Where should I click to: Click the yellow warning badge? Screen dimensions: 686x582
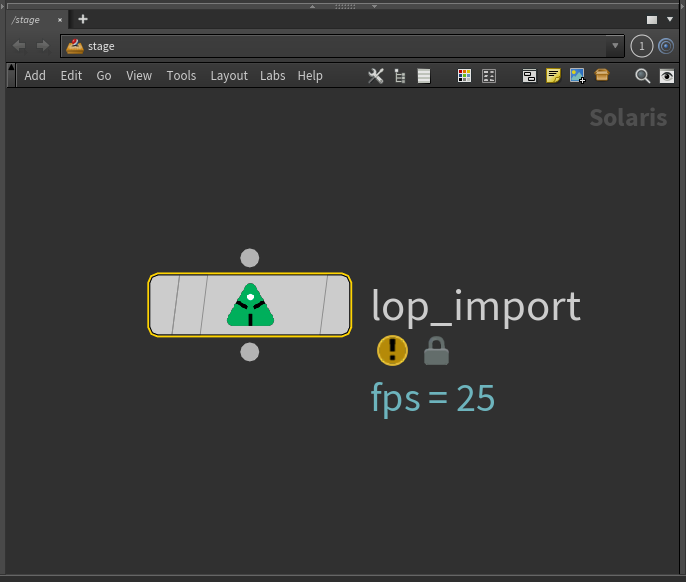coord(392,351)
